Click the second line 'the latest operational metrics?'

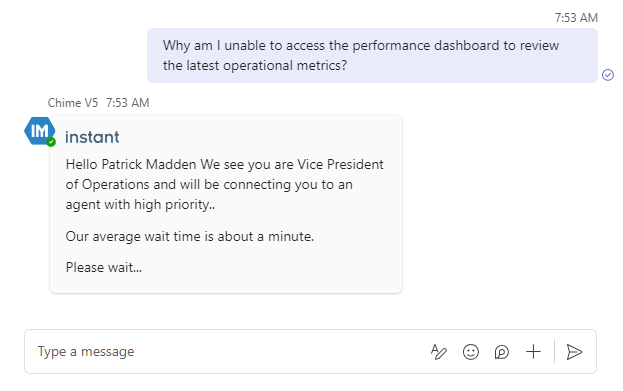click(x=255, y=65)
